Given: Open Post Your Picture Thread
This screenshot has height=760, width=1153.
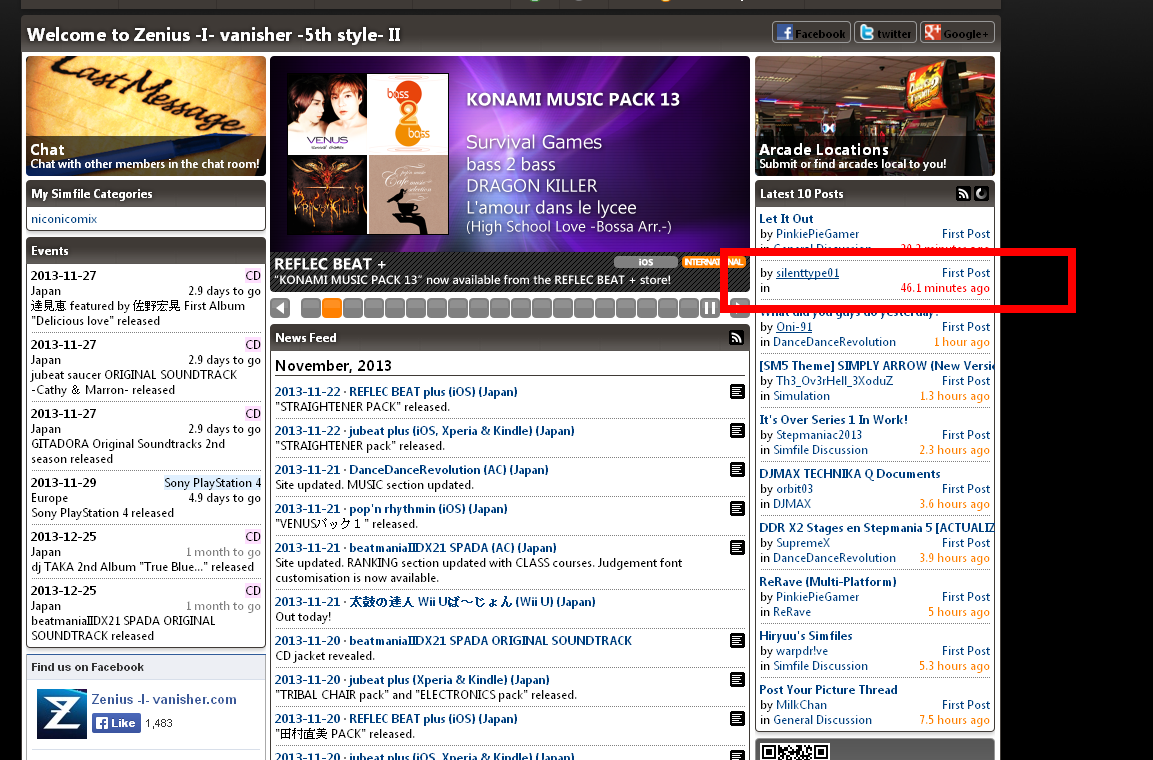Looking at the screenshot, I should pos(828,689).
